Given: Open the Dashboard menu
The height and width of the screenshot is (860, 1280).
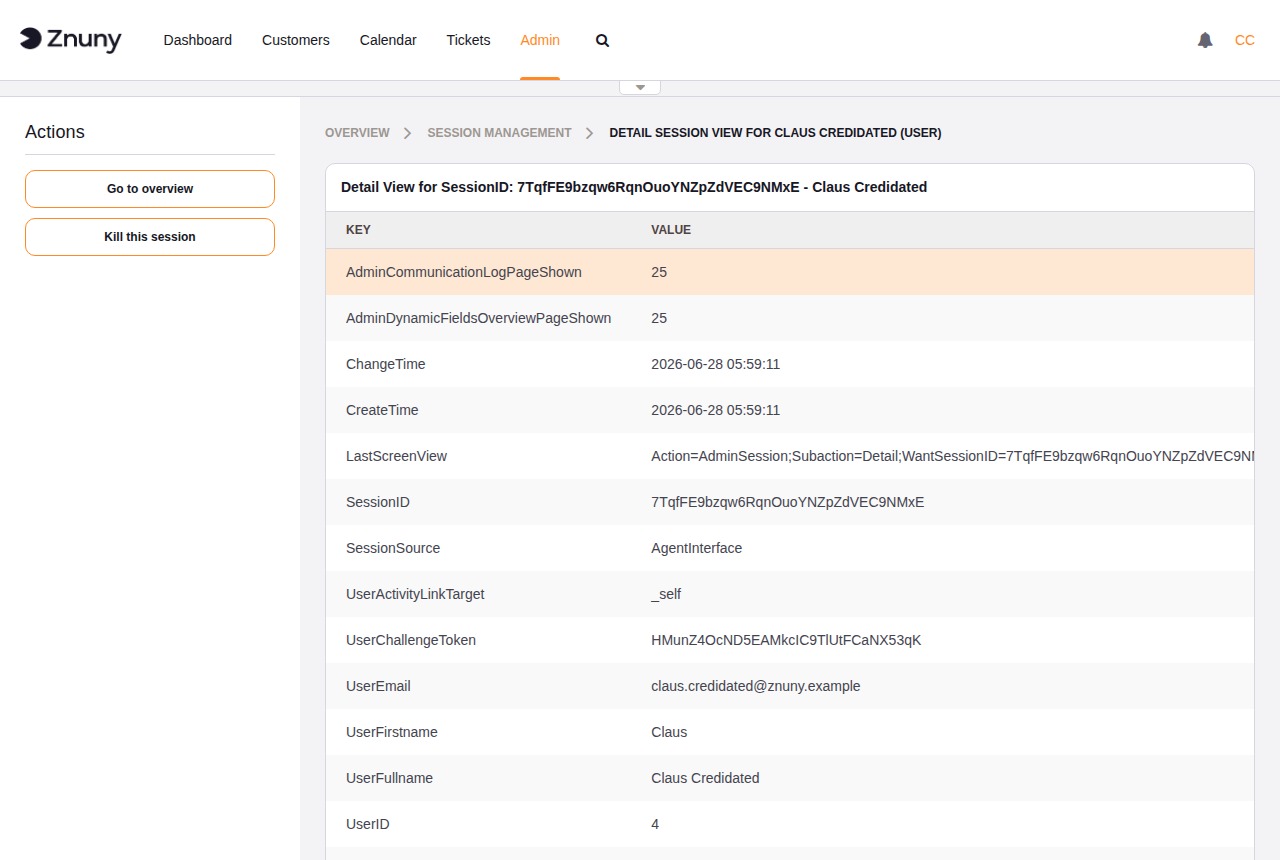Looking at the screenshot, I should pyautogui.click(x=198, y=40).
